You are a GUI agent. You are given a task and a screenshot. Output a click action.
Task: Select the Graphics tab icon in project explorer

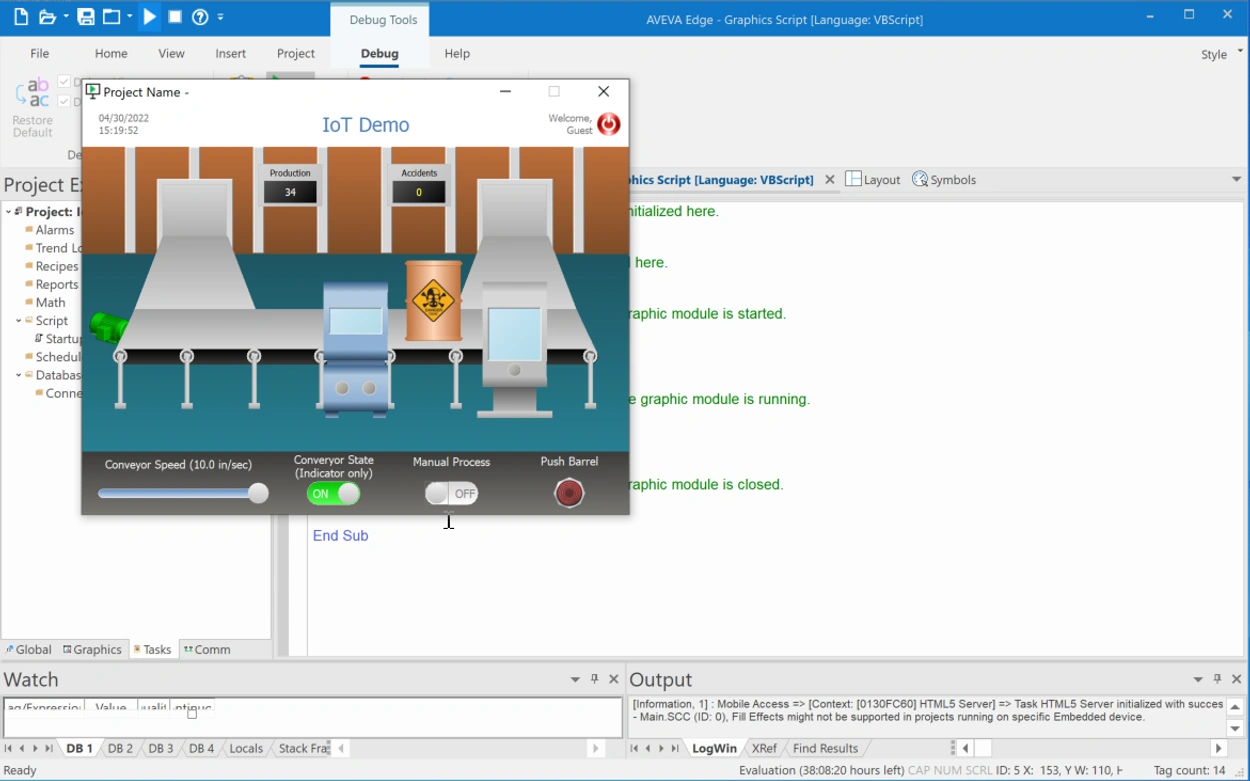pos(66,649)
